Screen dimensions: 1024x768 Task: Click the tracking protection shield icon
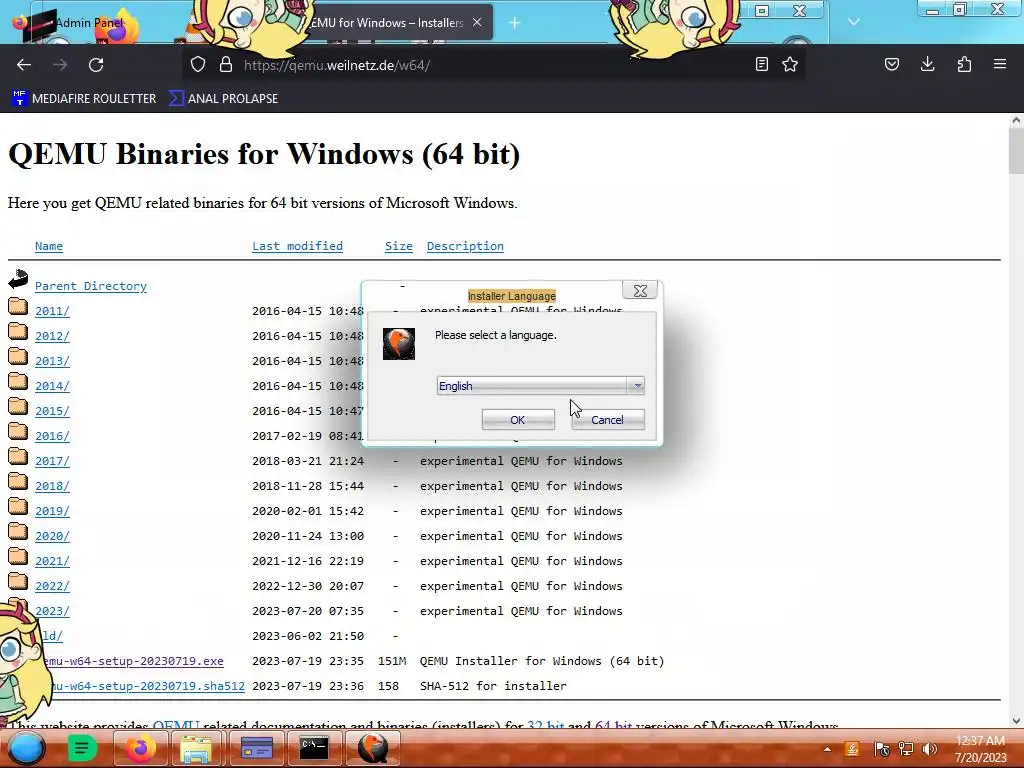pyautogui.click(x=198, y=65)
